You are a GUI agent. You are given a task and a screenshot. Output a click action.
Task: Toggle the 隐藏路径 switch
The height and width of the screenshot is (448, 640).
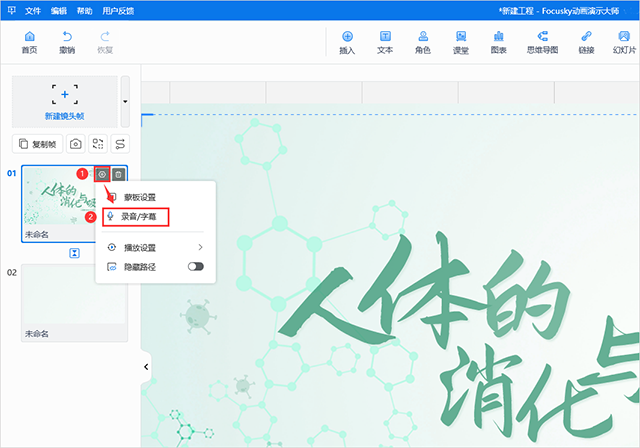click(196, 266)
